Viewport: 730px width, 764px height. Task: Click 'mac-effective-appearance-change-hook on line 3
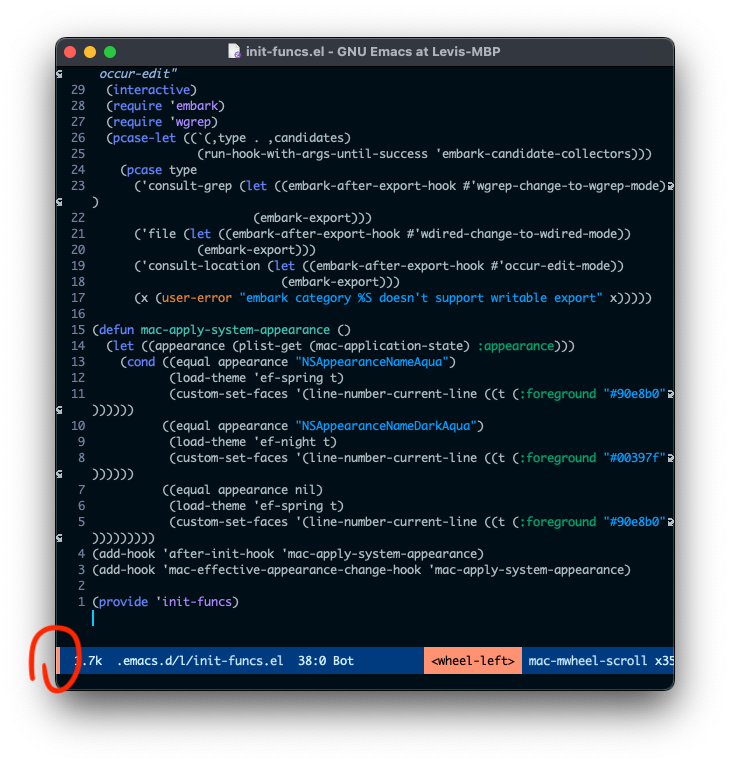point(292,570)
